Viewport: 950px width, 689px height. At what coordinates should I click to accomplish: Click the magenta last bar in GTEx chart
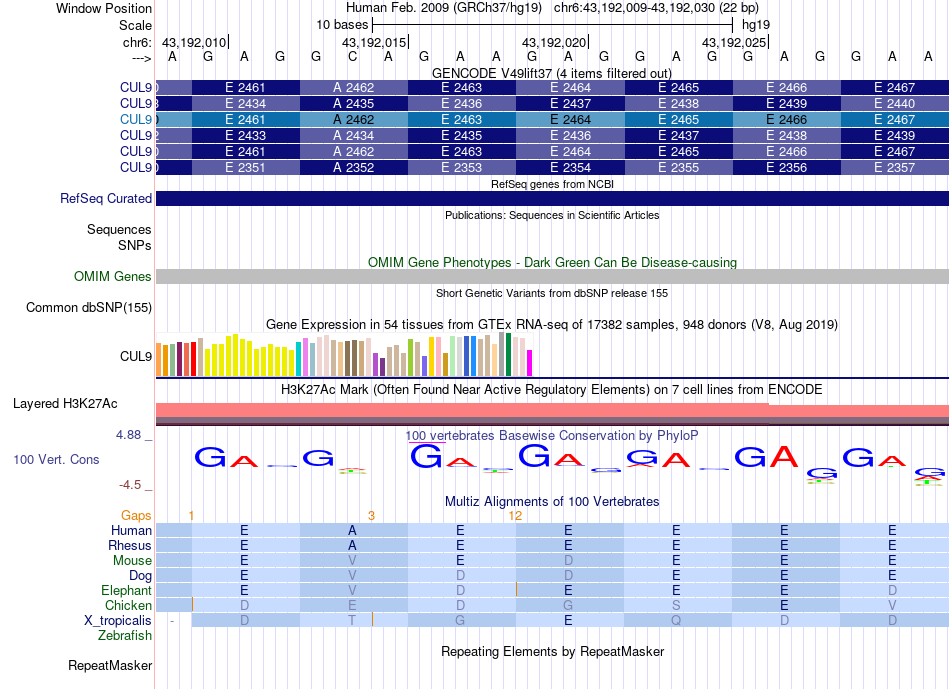pos(530,363)
